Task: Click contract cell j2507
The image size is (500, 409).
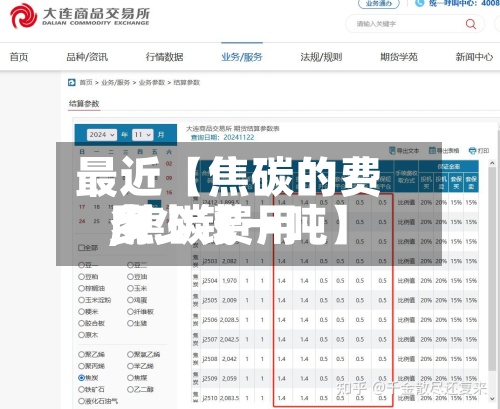Action: pyautogui.click(x=210, y=339)
